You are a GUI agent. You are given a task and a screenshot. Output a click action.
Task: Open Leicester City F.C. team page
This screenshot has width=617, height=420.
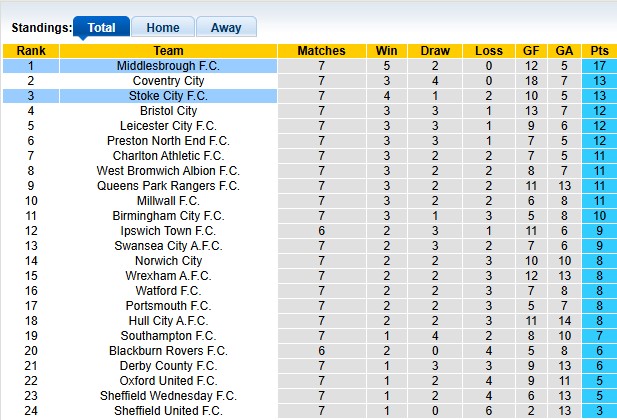(x=168, y=126)
